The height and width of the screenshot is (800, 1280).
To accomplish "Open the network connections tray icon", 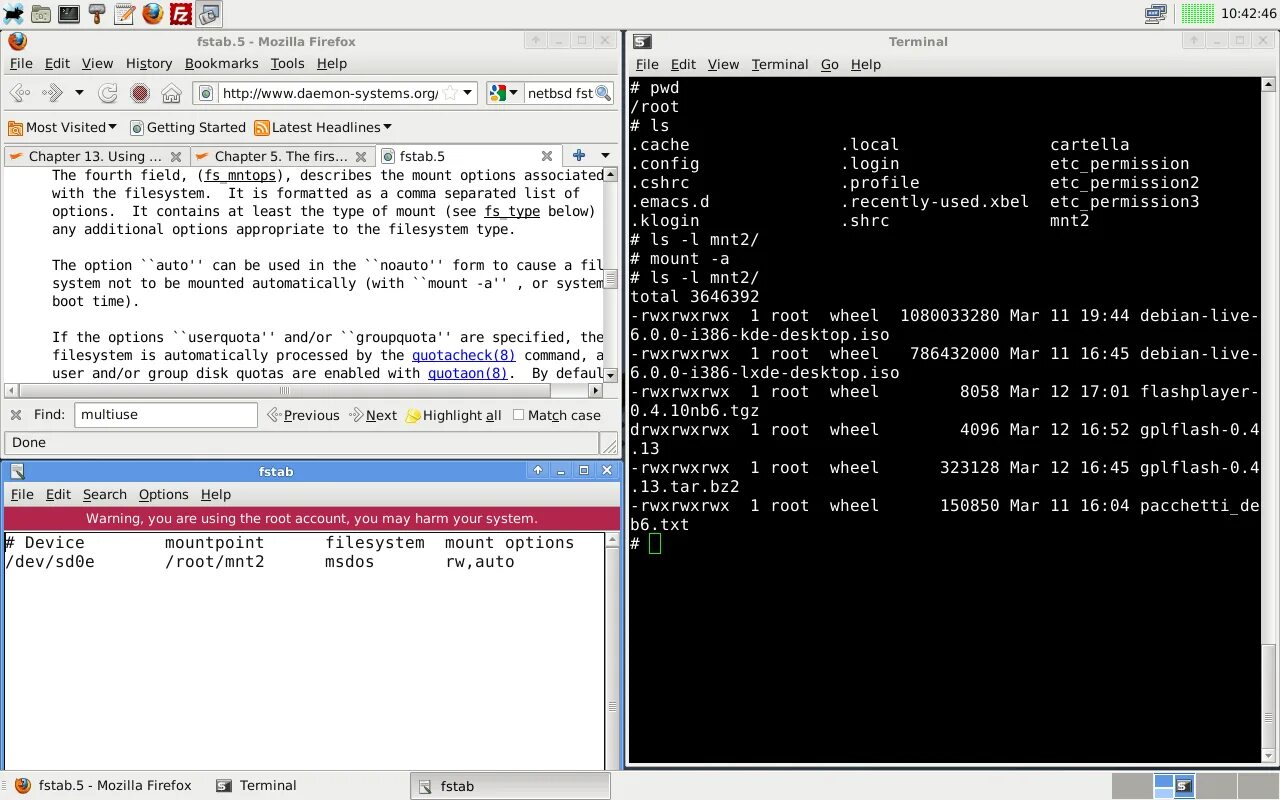I will pos(1155,14).
